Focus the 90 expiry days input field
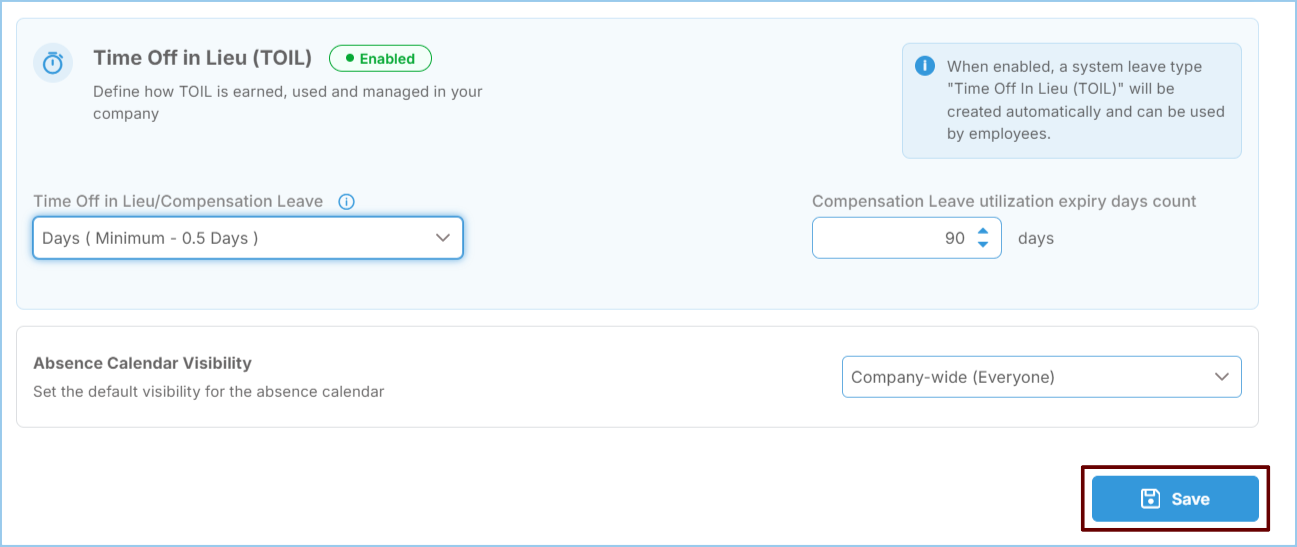1297x547 pixels. pos(906,238)
